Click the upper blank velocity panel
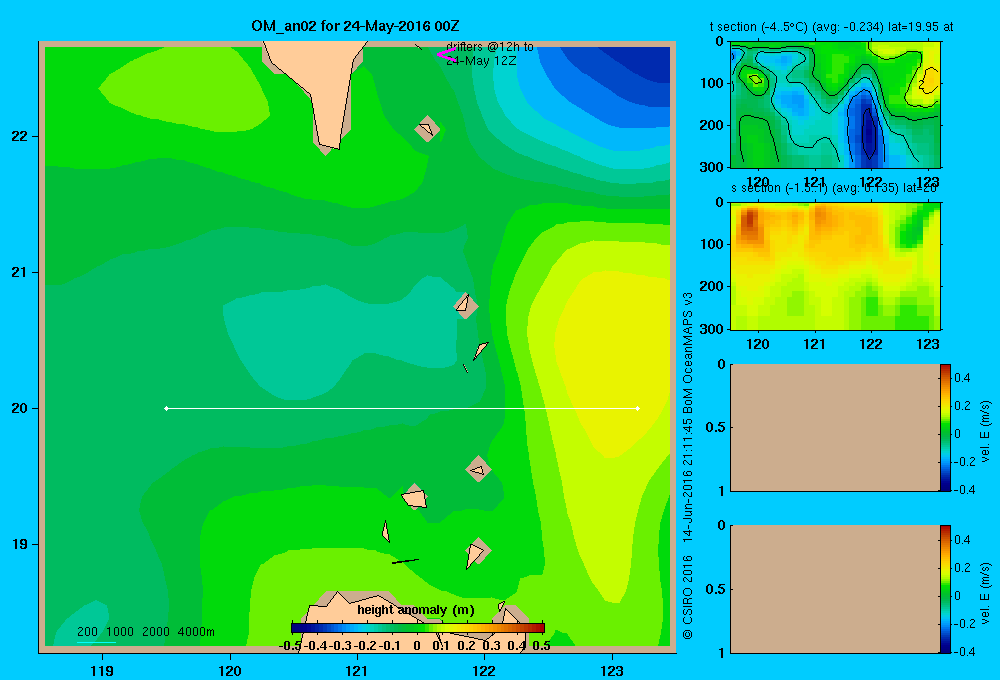The height and width of the screenshot is (680, 1000). click(834, 427)
